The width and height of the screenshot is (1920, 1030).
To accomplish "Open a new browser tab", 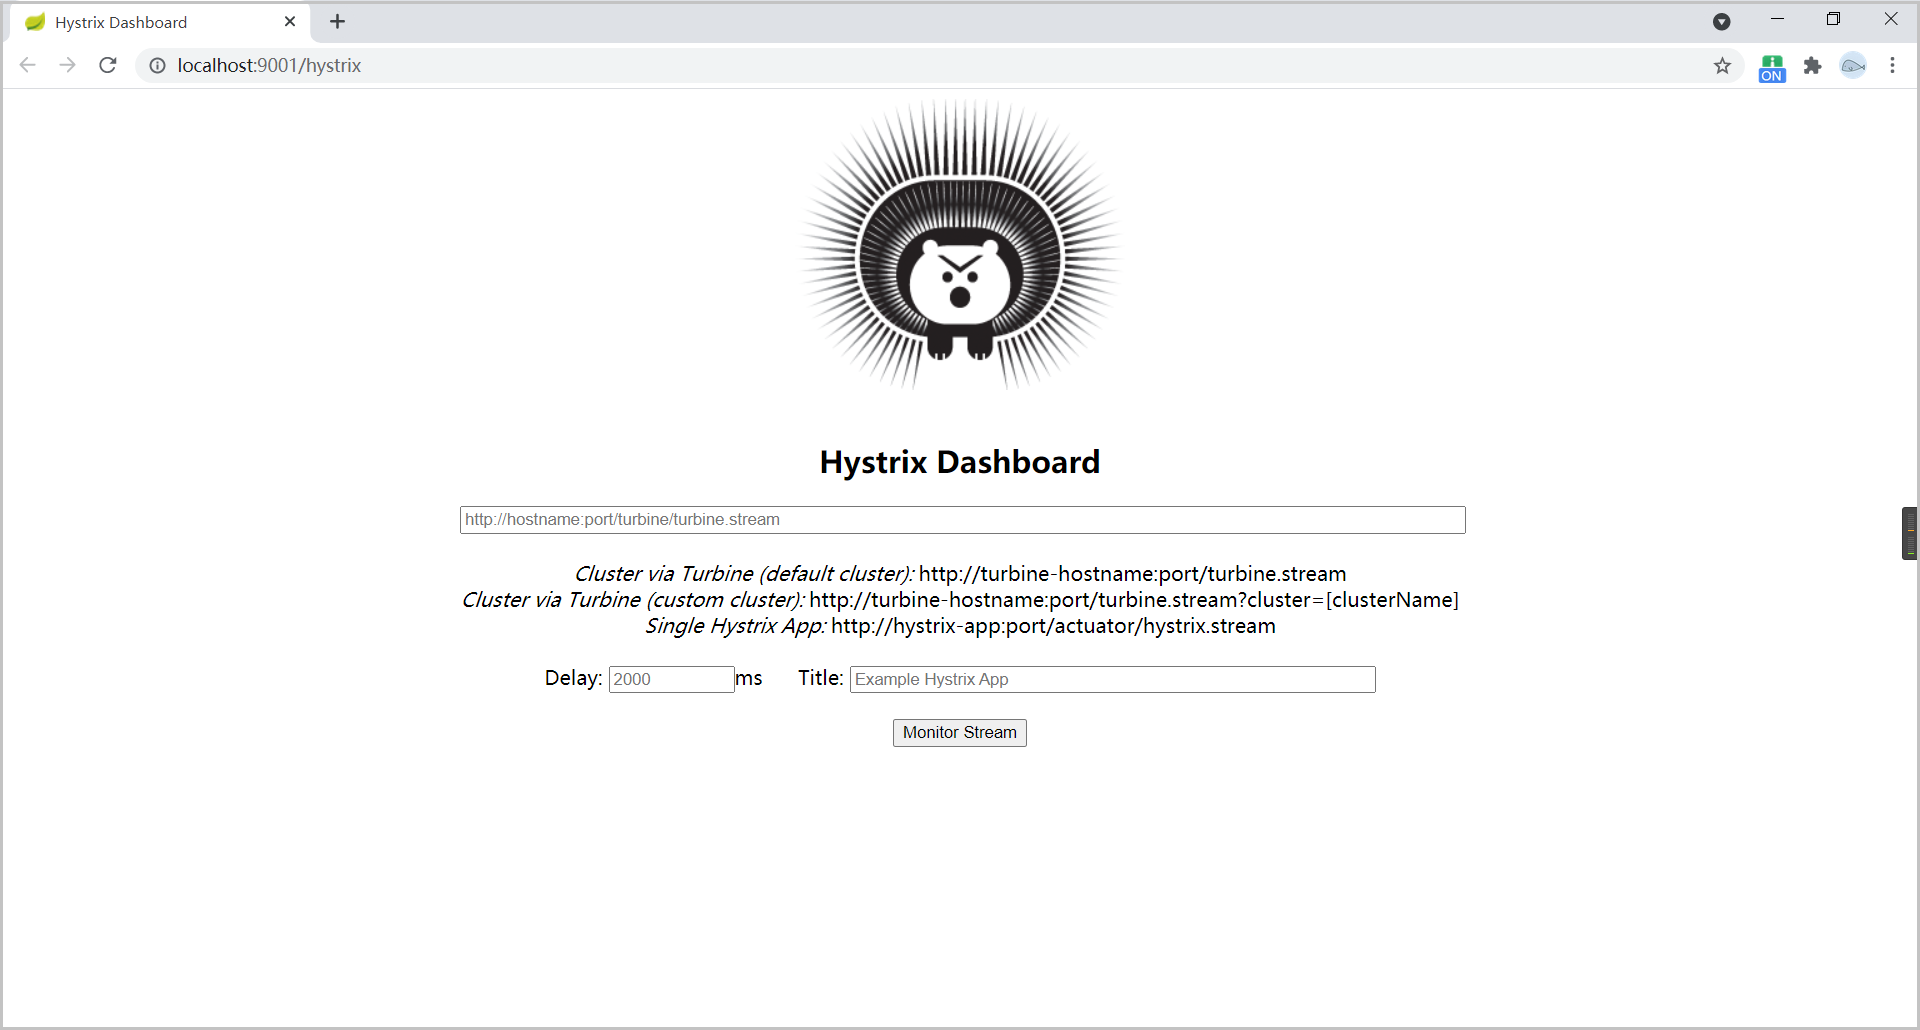I will coord(338,21).
